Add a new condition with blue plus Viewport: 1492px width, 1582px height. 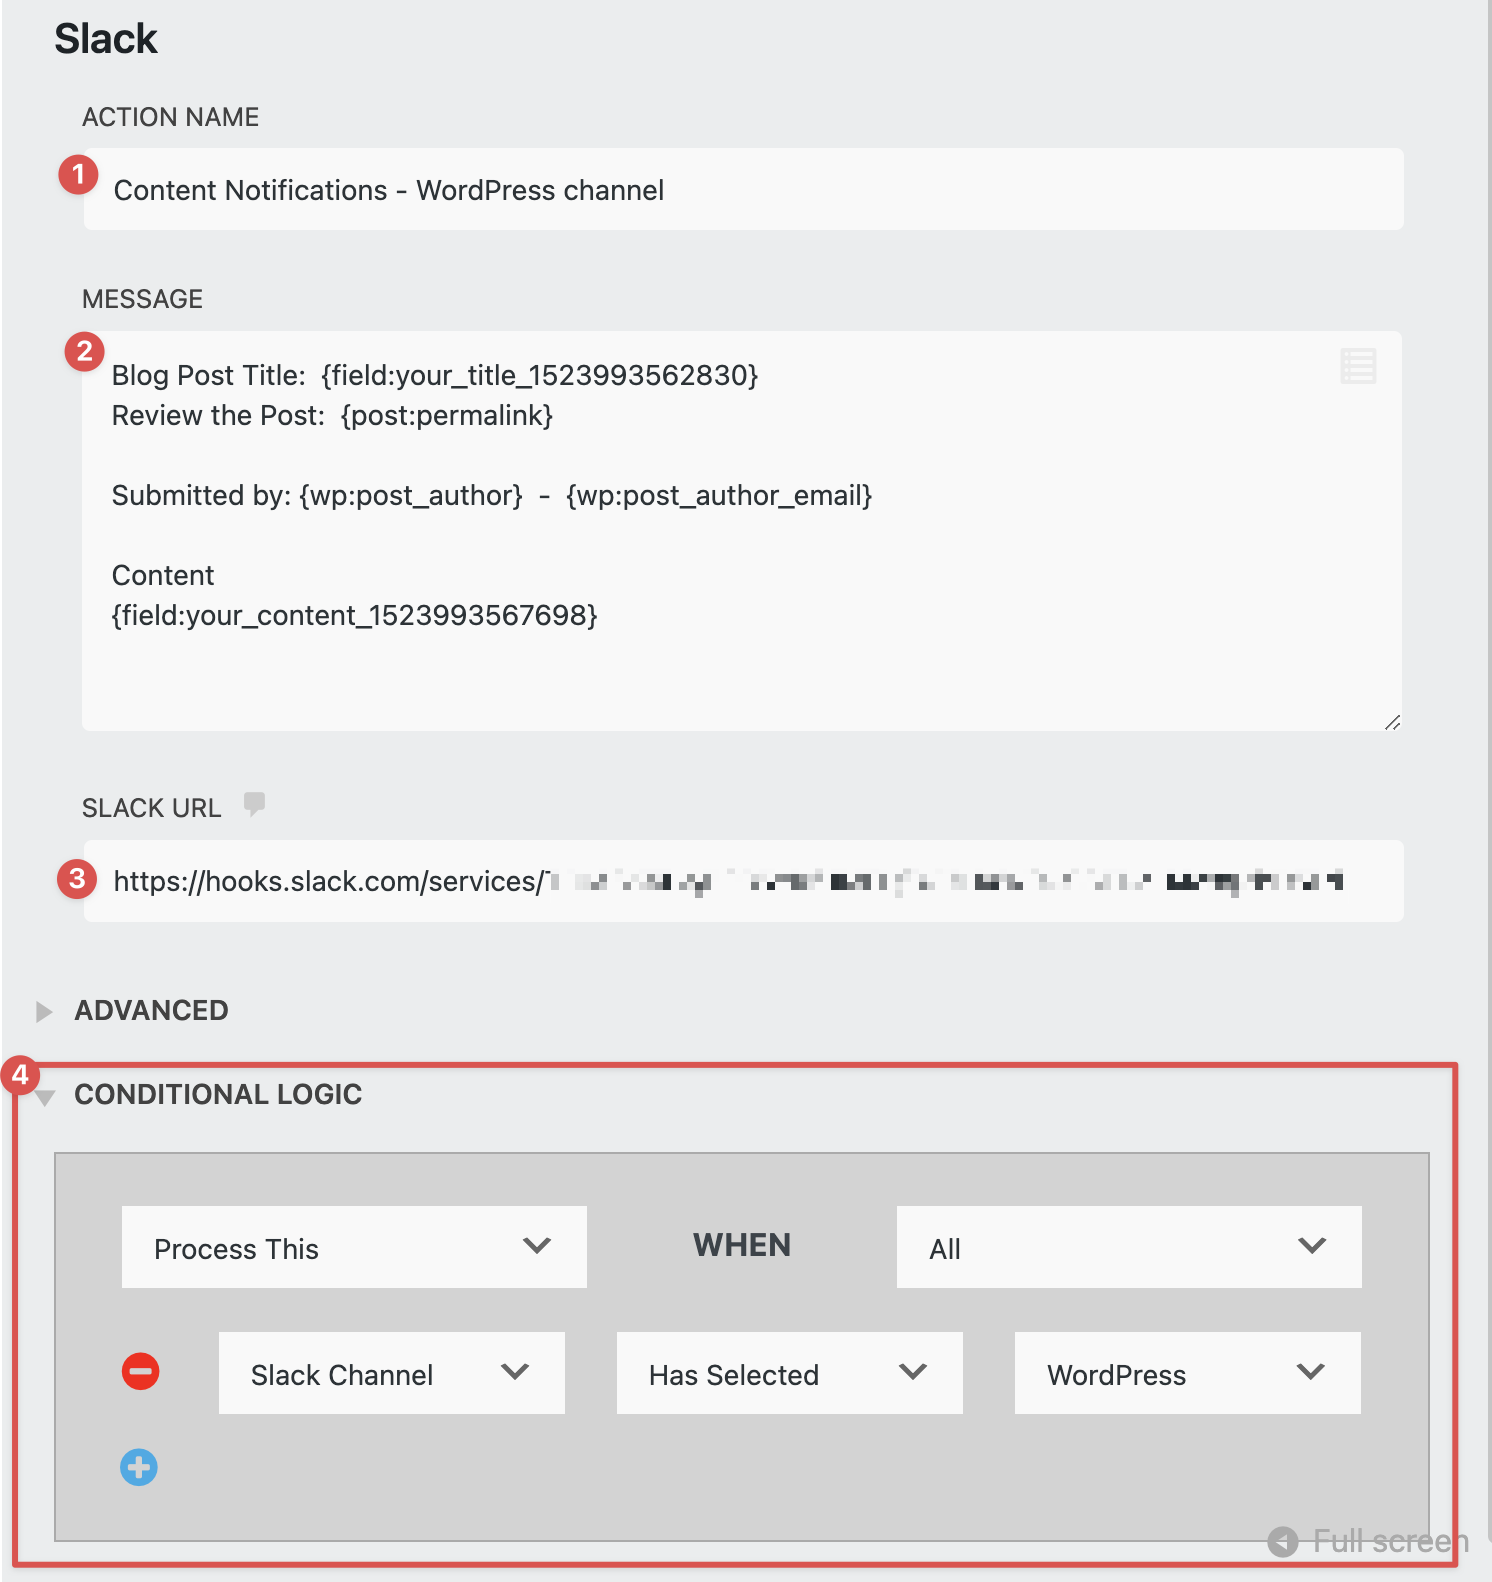click(139, 1467)
